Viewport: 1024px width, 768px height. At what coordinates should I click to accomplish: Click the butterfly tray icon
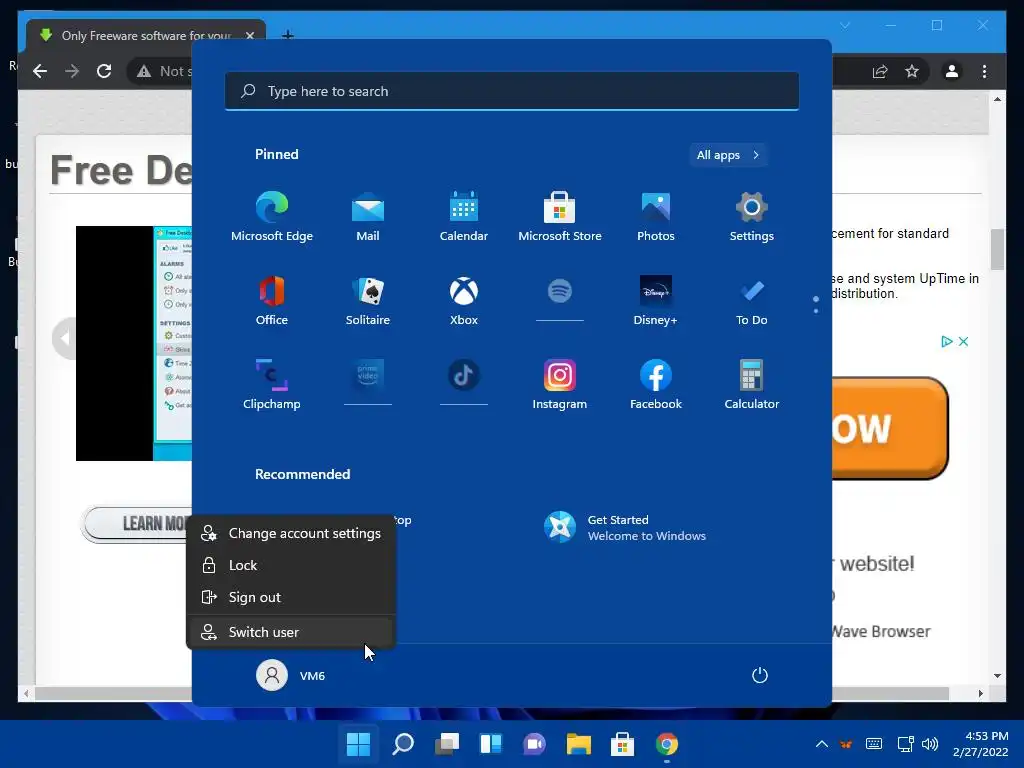846,744
